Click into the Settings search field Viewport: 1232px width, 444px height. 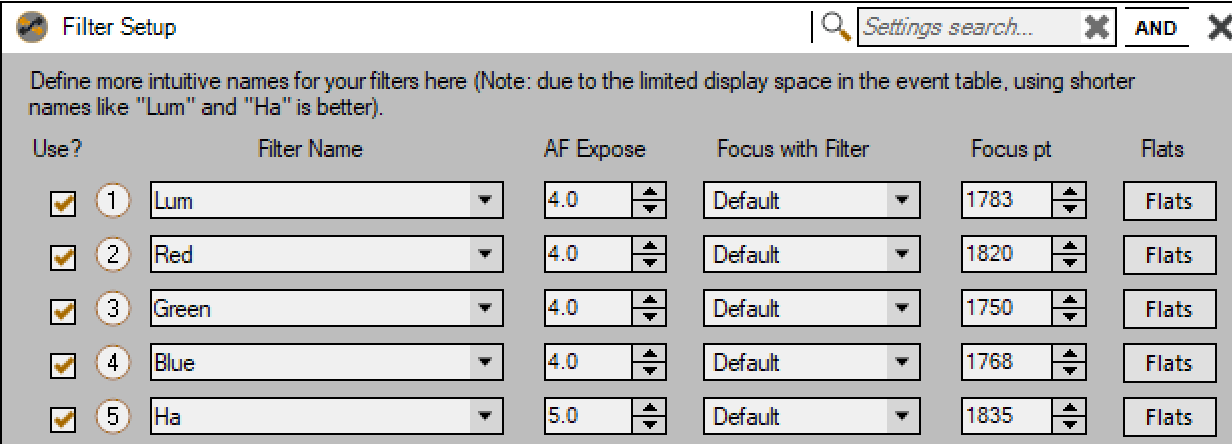968,28
